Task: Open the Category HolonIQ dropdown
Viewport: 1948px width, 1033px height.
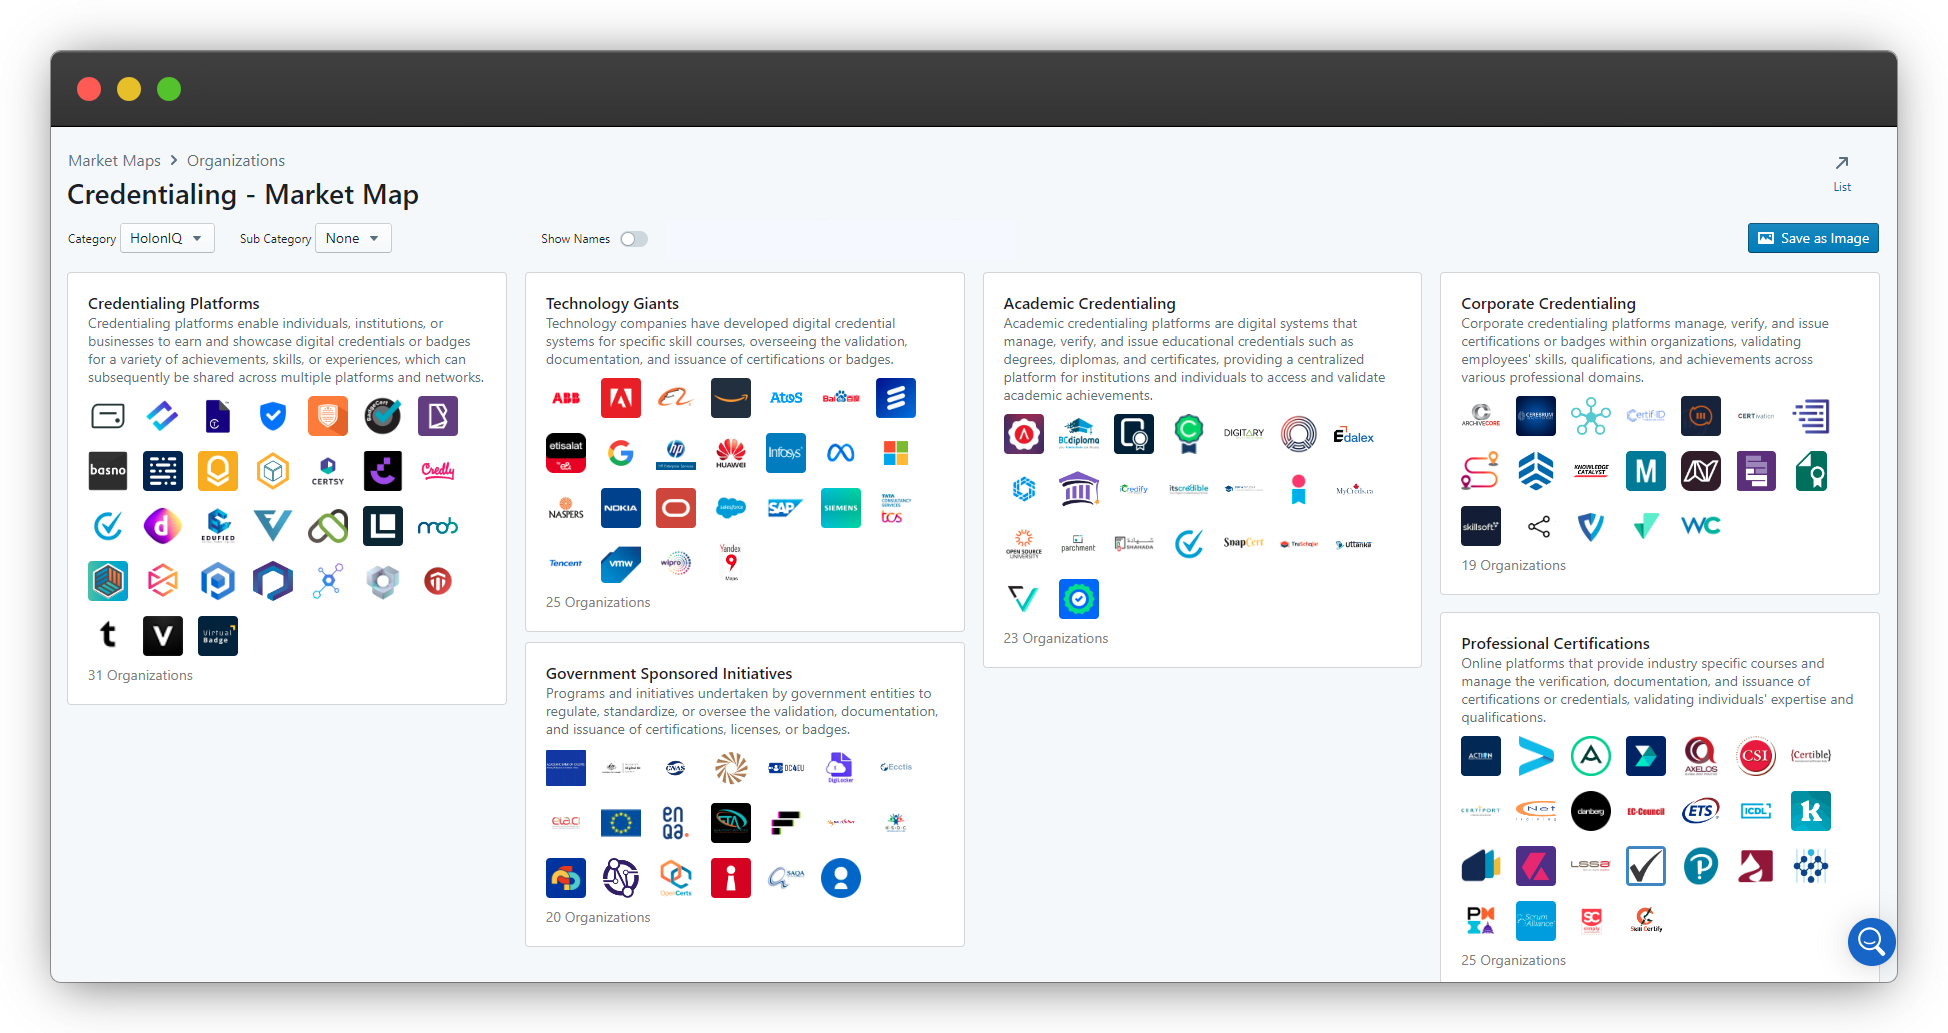Action: (x=167, y=238)
